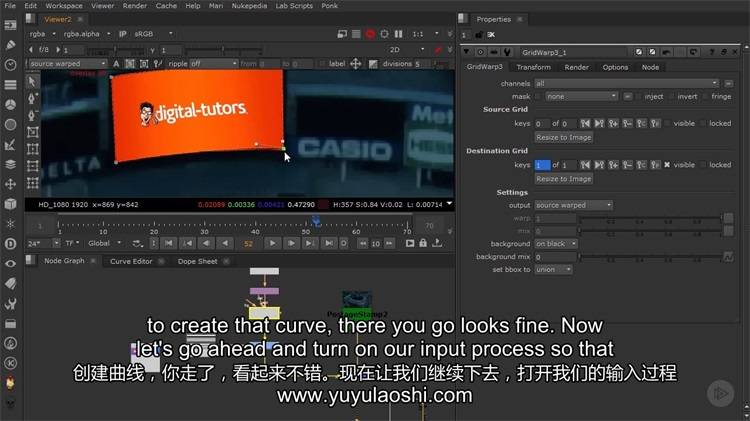750x421 pixels.
Task: Jump to the last frame
Action: (x=329, y=244)
